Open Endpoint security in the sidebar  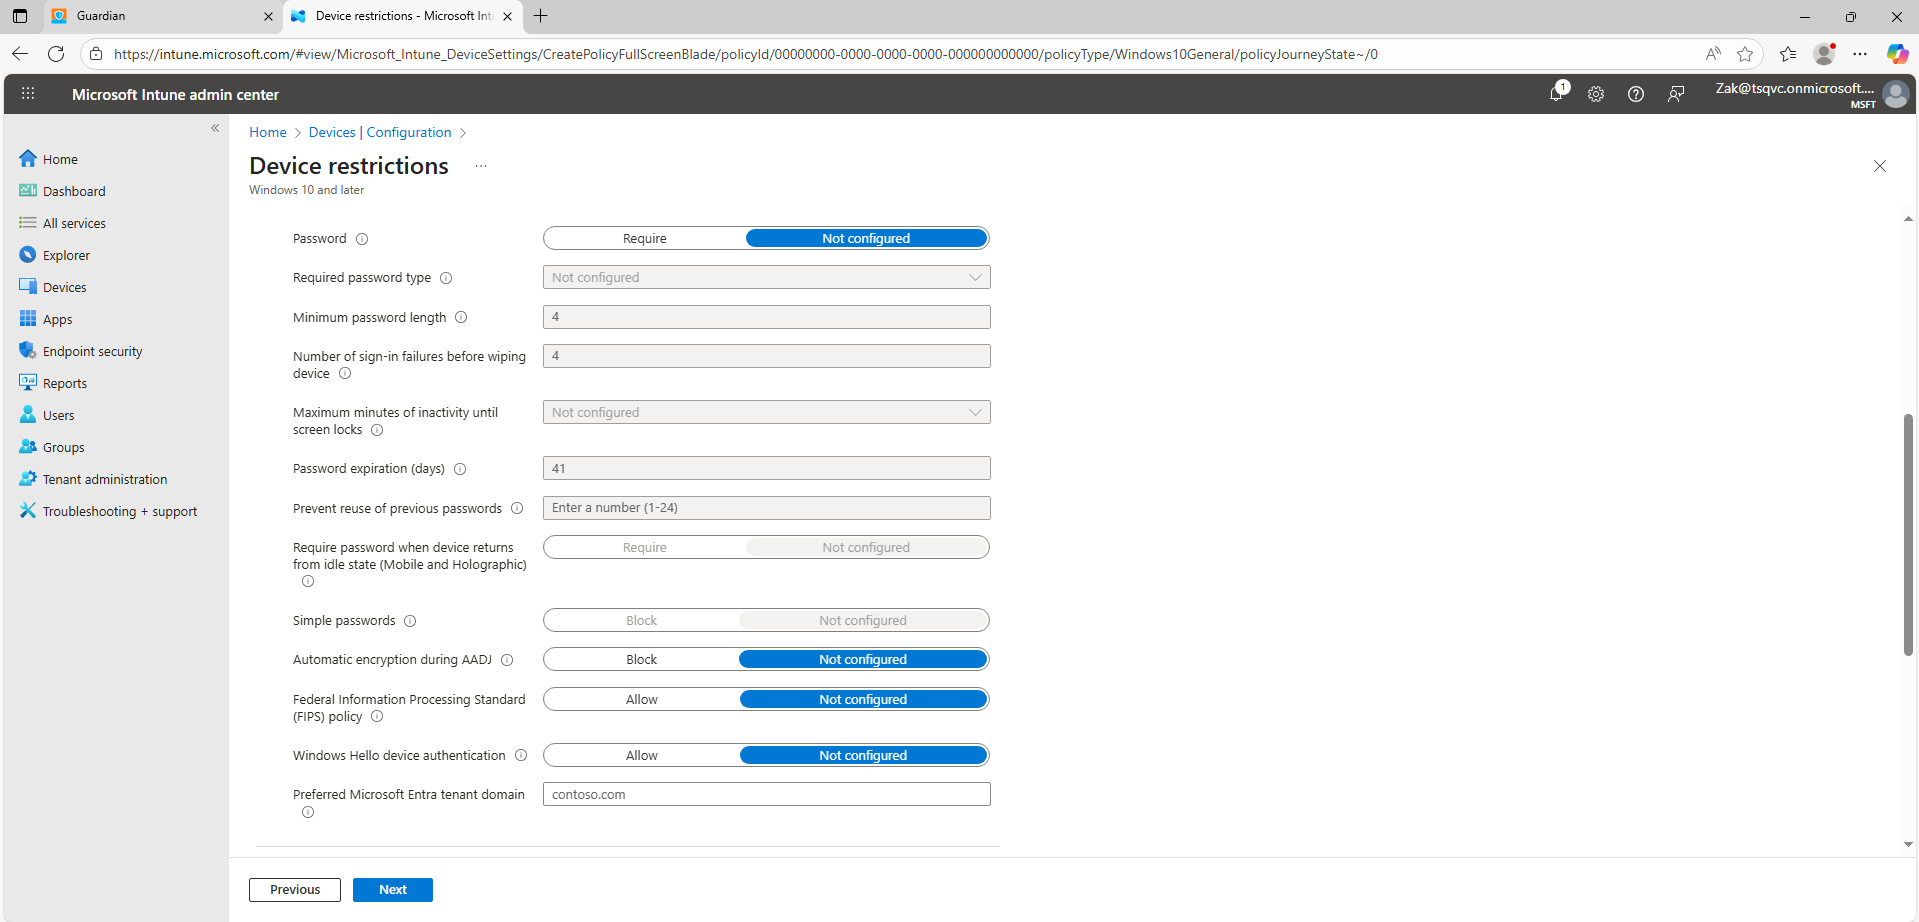[92, 352]
